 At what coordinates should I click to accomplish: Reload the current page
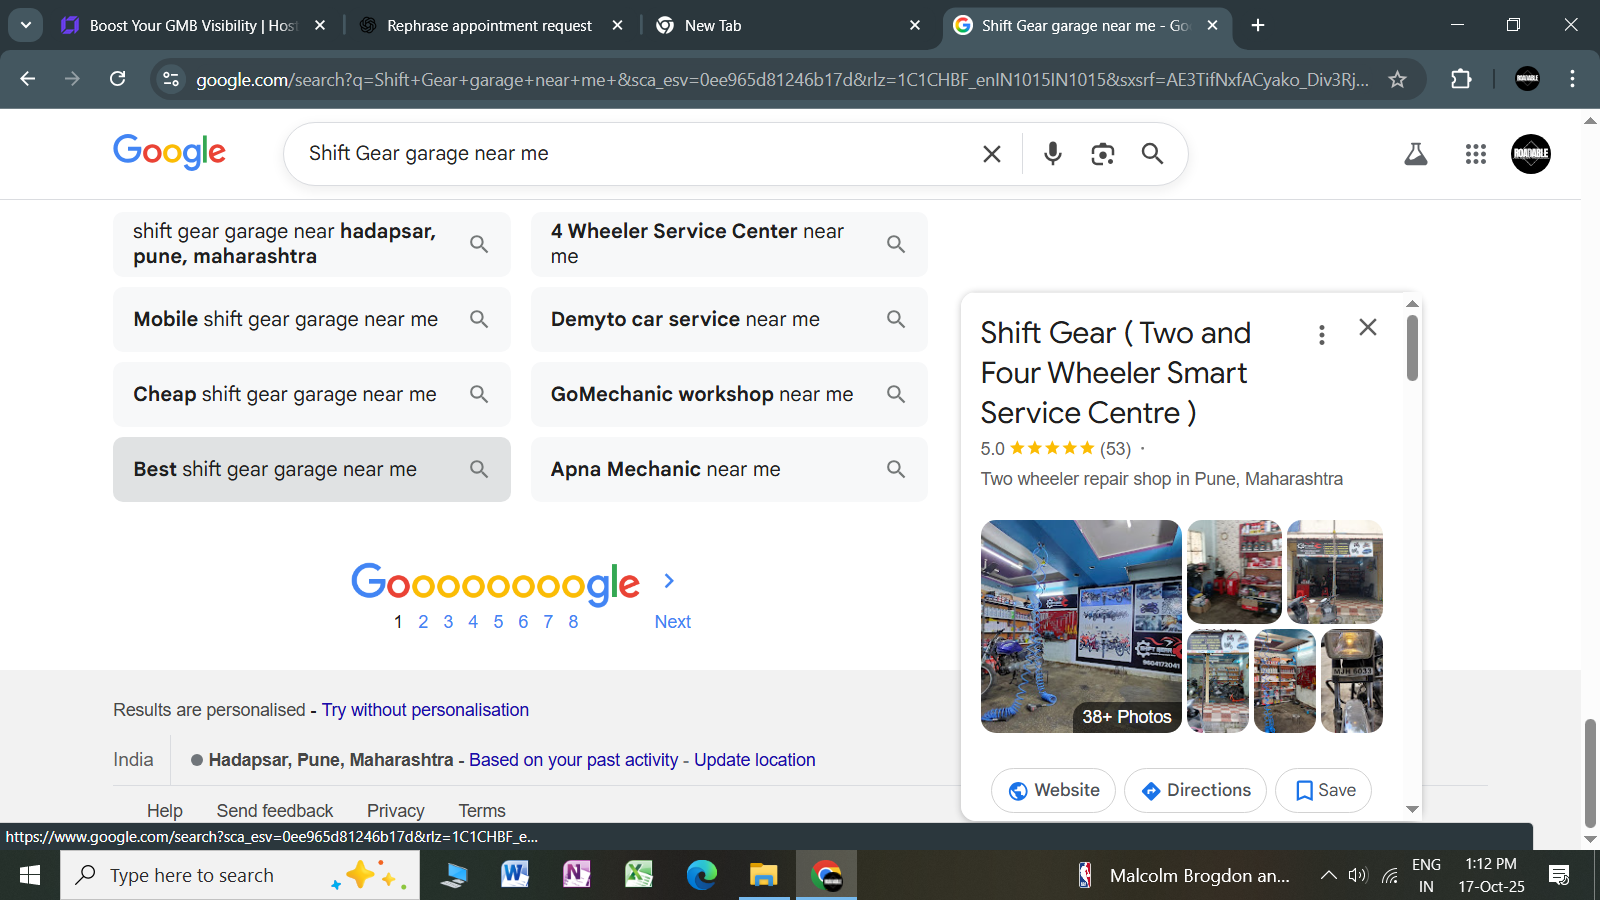coord(117,79)
